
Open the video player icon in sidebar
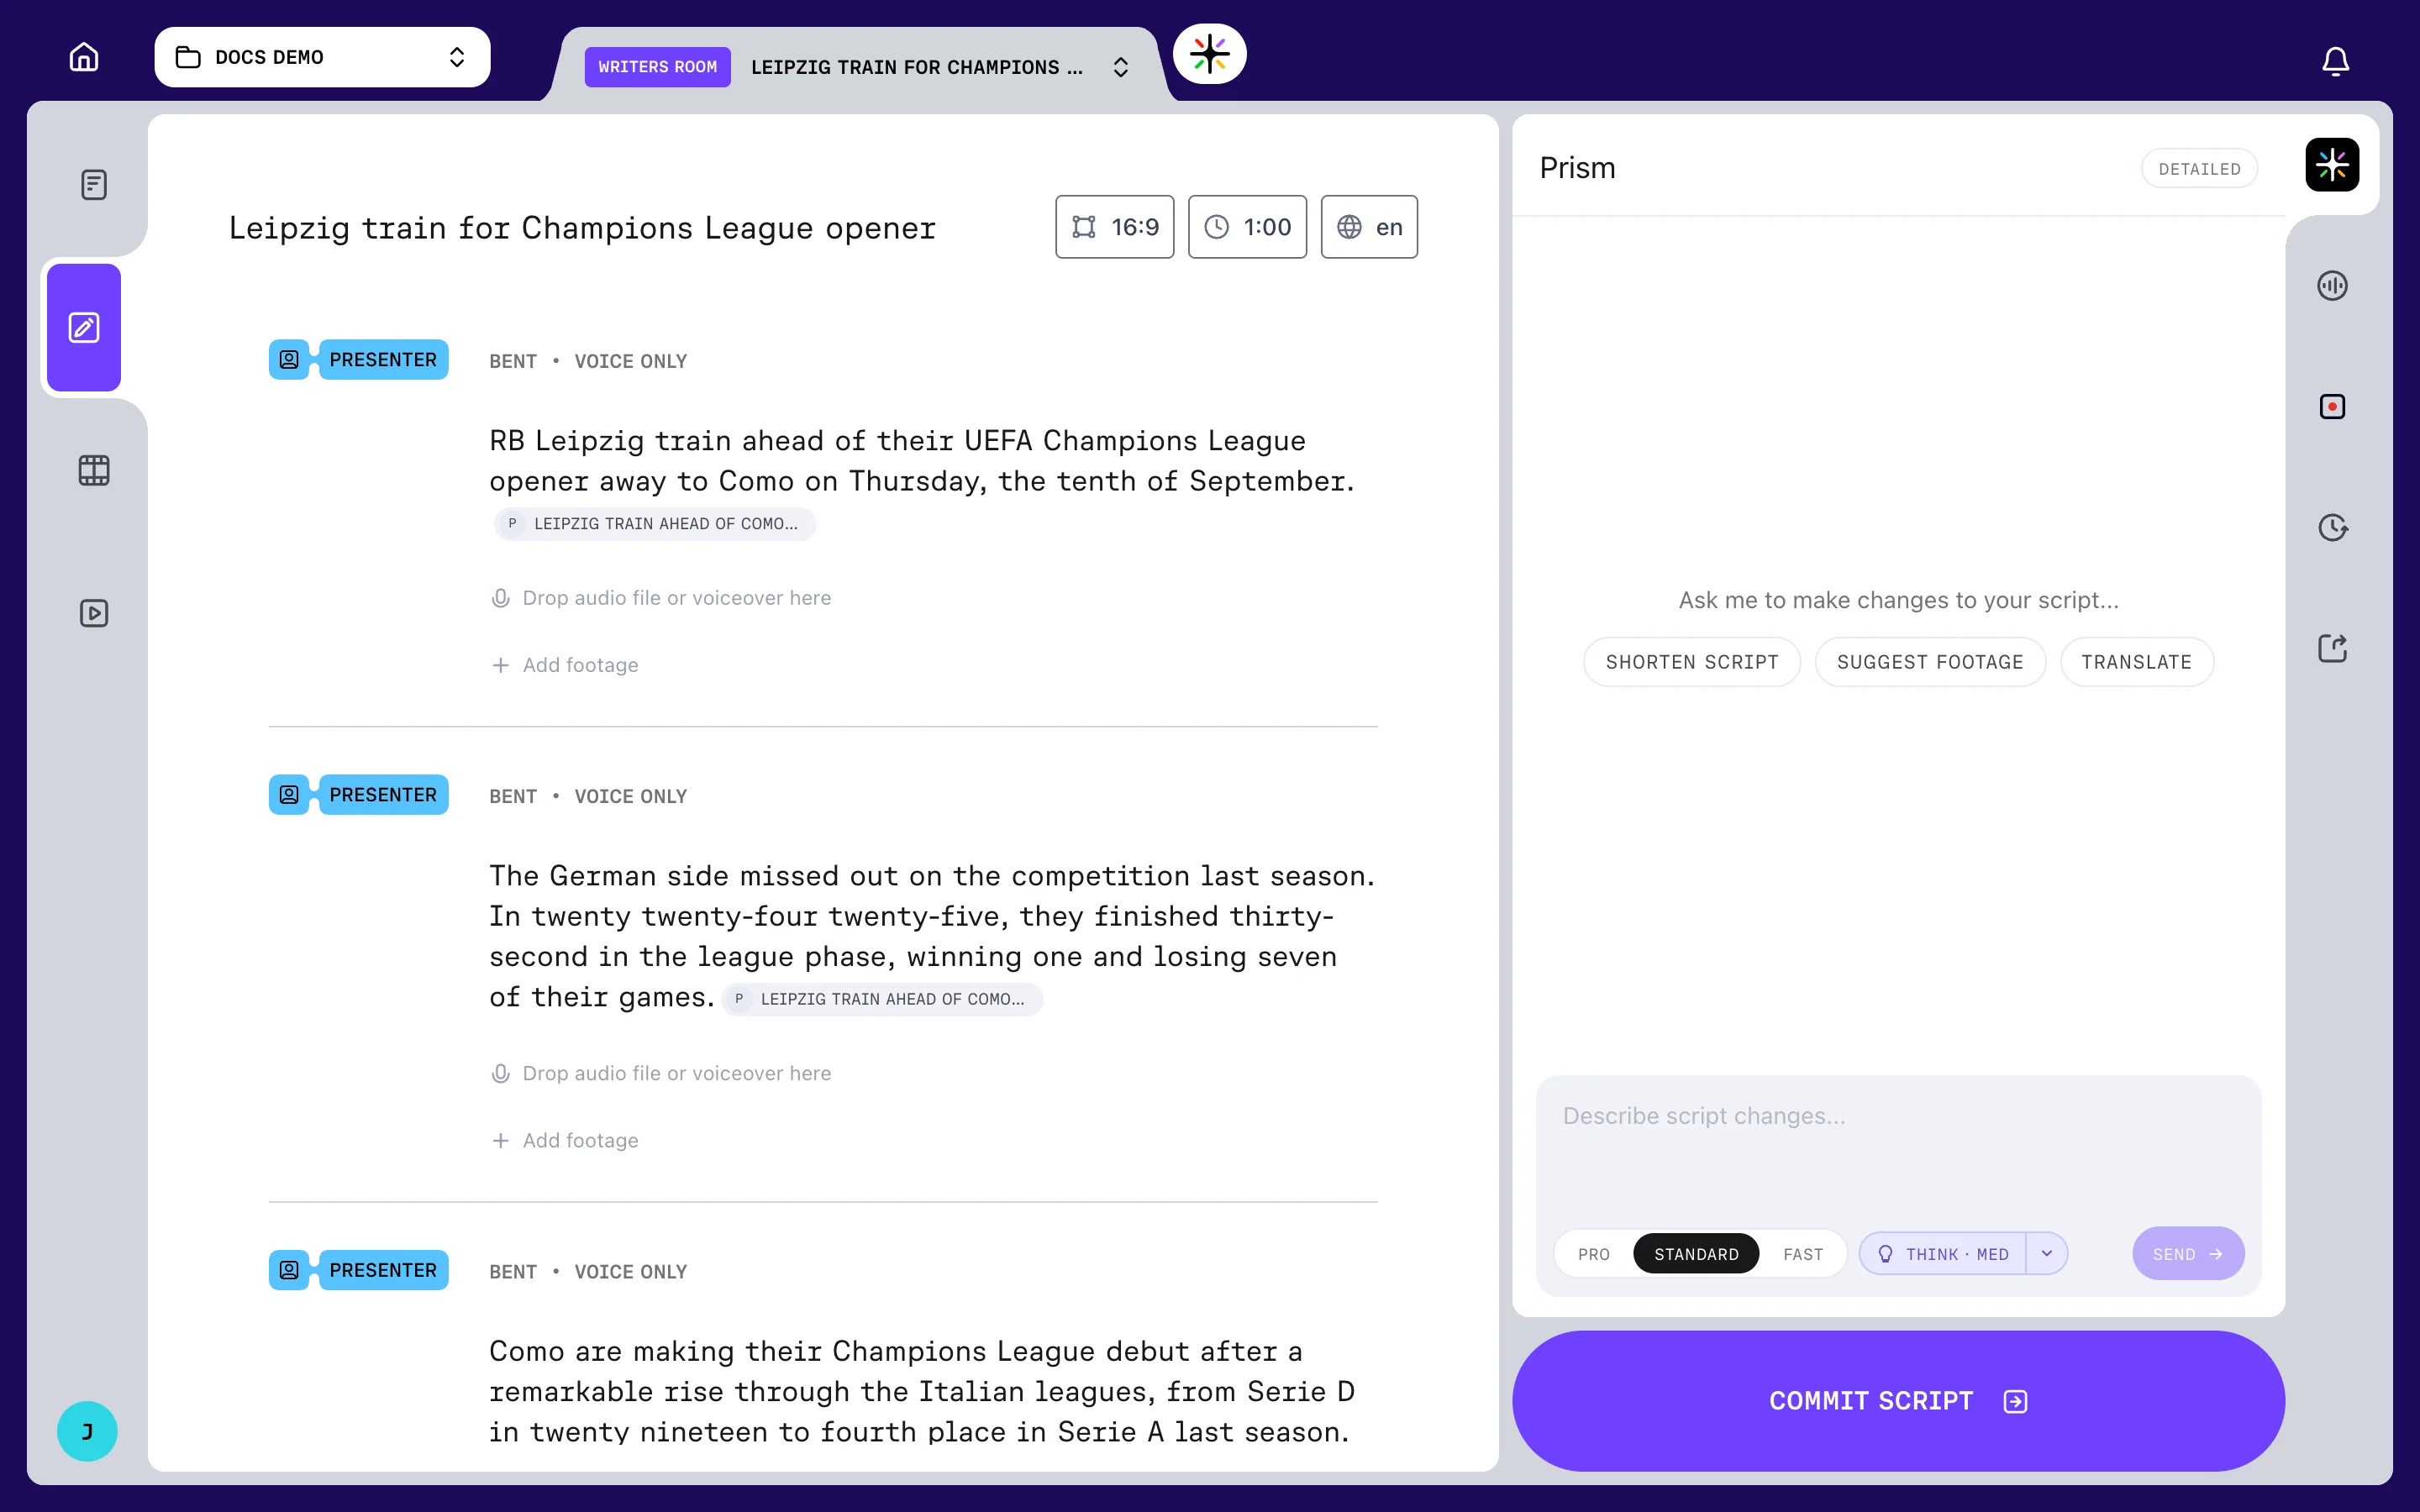coord(94,613)
